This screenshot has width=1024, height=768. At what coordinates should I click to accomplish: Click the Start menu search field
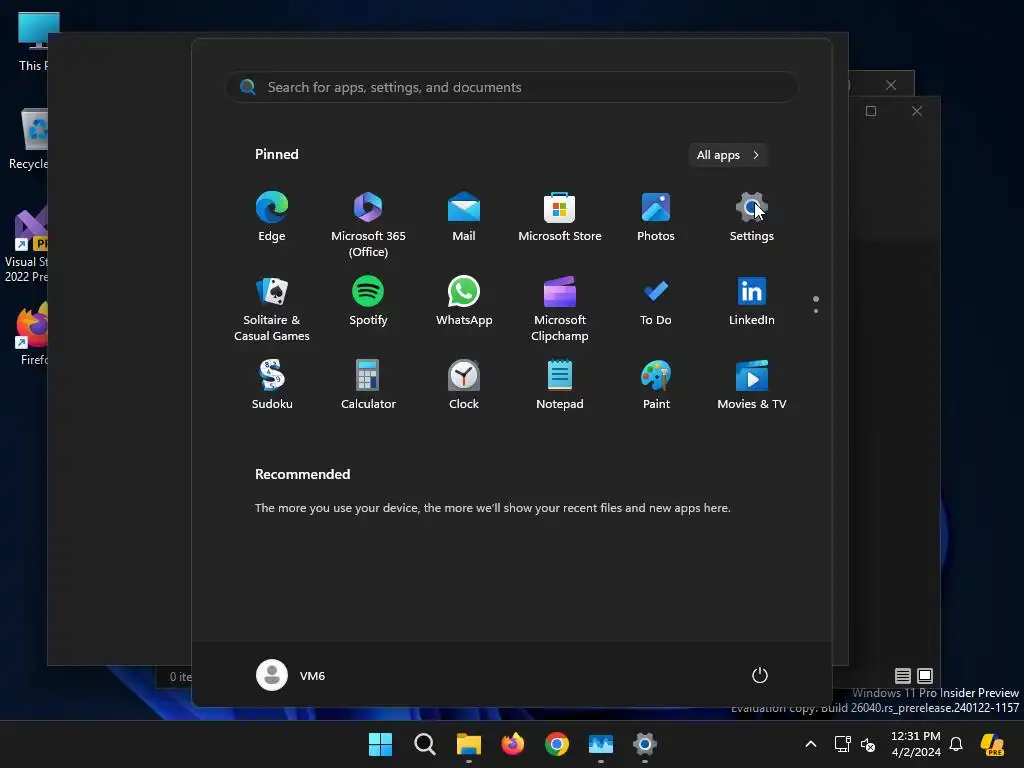click(x=511, y=87)
